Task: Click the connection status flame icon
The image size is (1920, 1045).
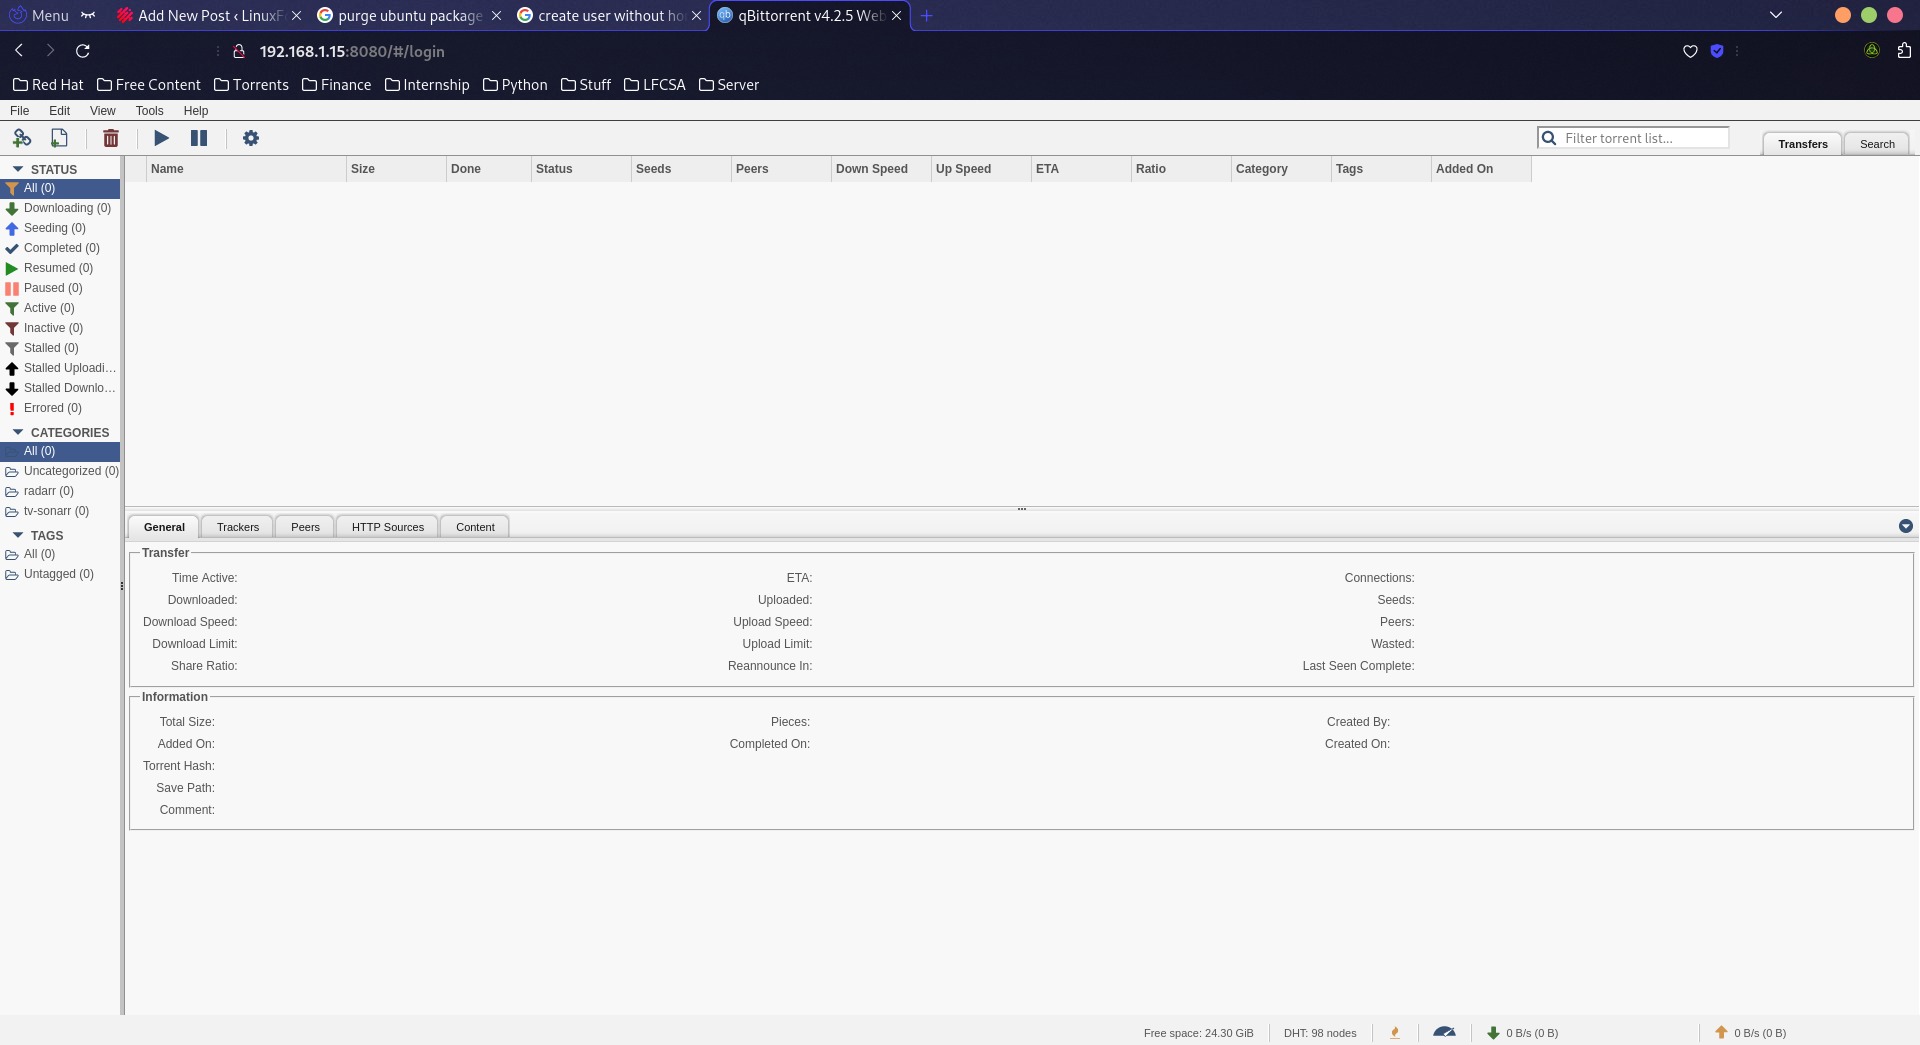Action: click(x=1396, y=1033)
